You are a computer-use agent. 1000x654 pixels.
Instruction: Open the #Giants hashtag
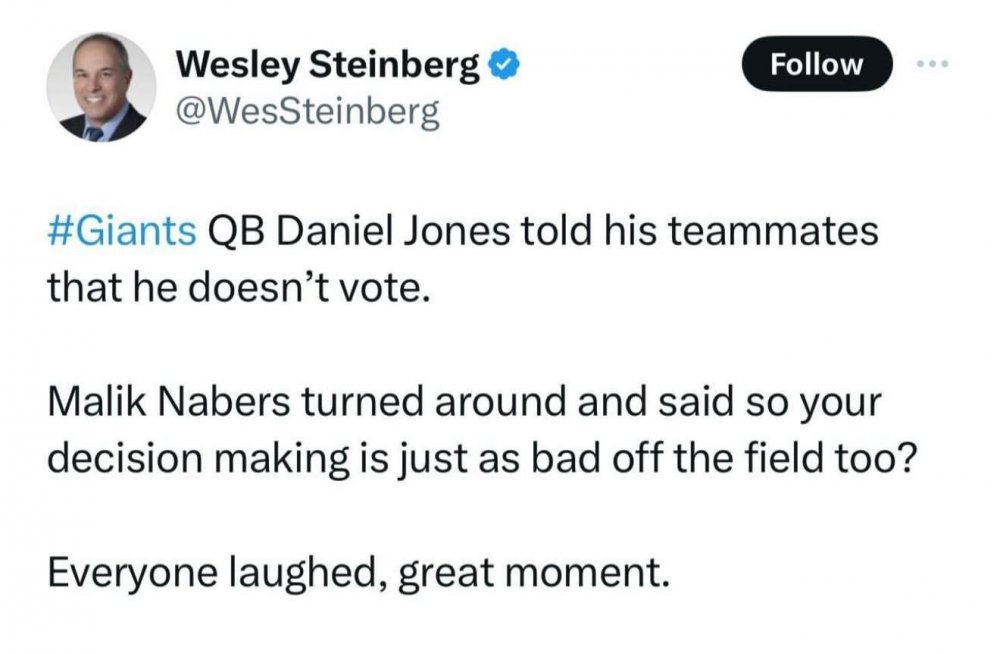pos(122,232)
